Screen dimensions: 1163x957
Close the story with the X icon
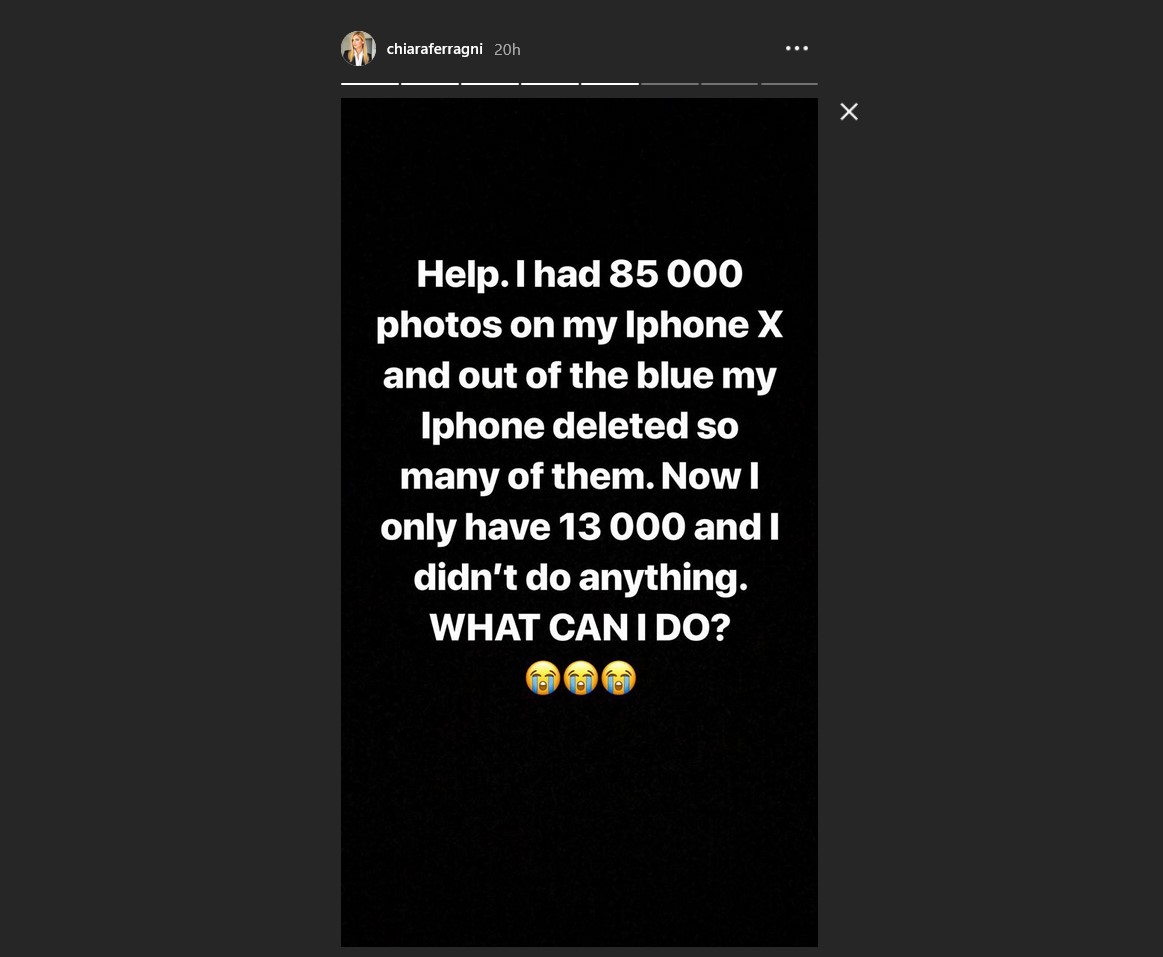coord(849,112)
